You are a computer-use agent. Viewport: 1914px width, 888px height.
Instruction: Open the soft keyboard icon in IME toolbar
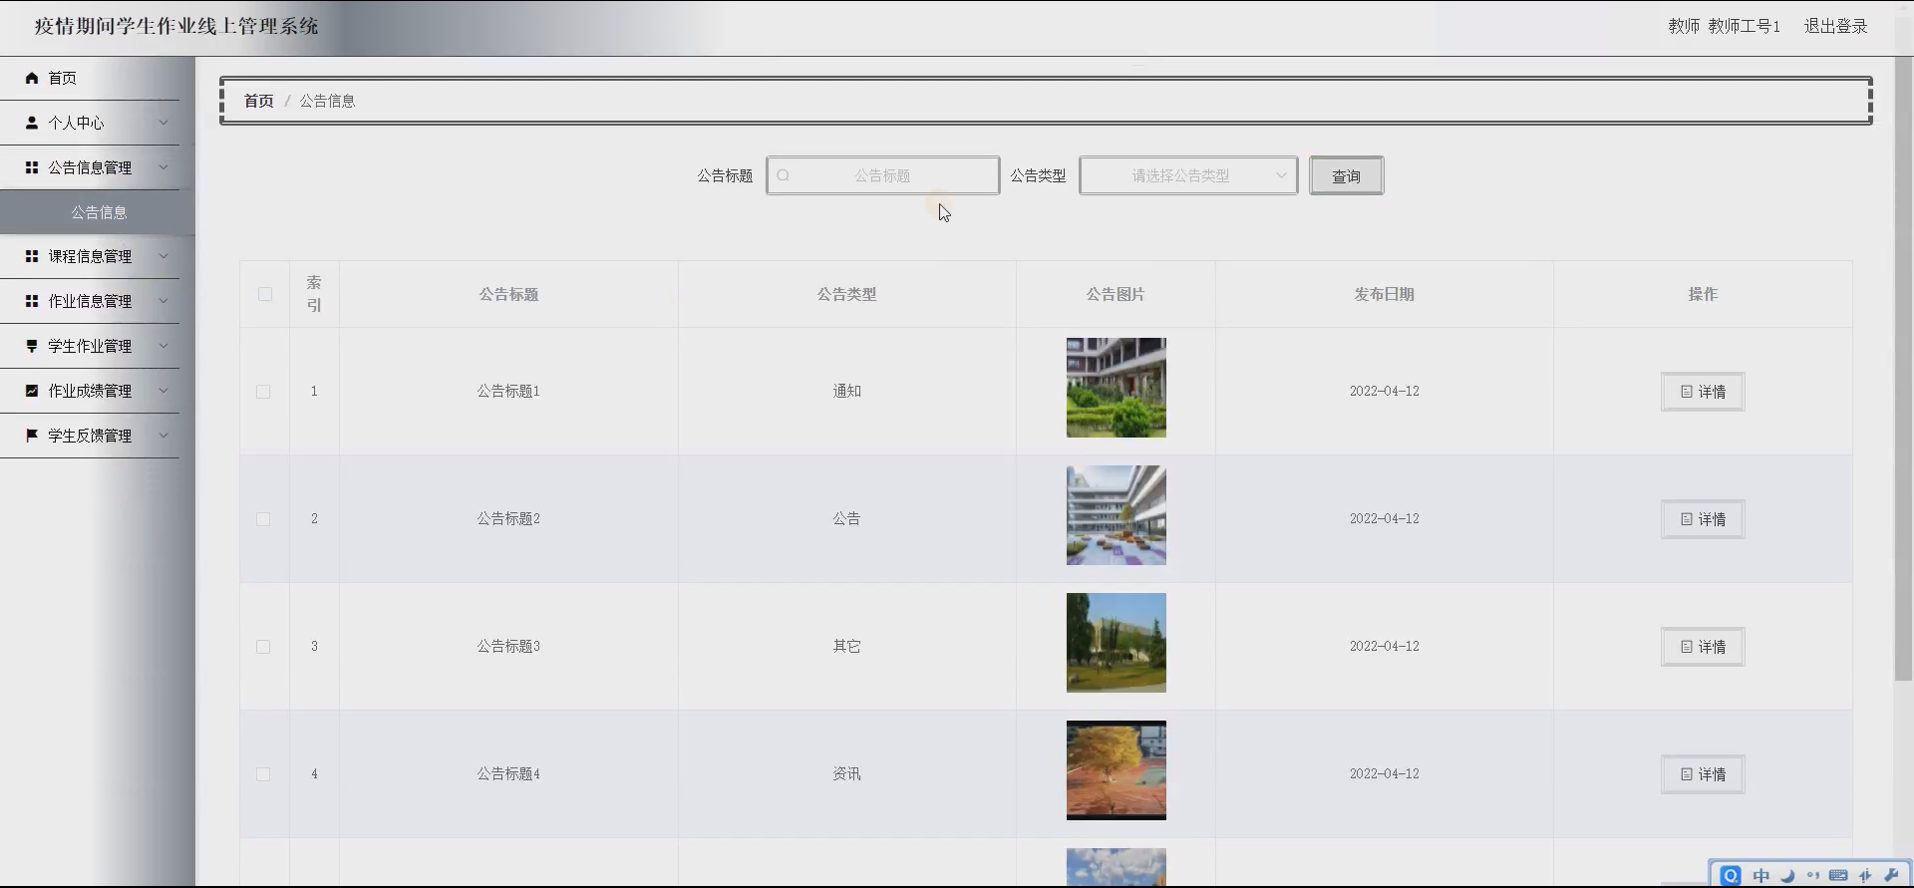click(x=1838, y=876)
